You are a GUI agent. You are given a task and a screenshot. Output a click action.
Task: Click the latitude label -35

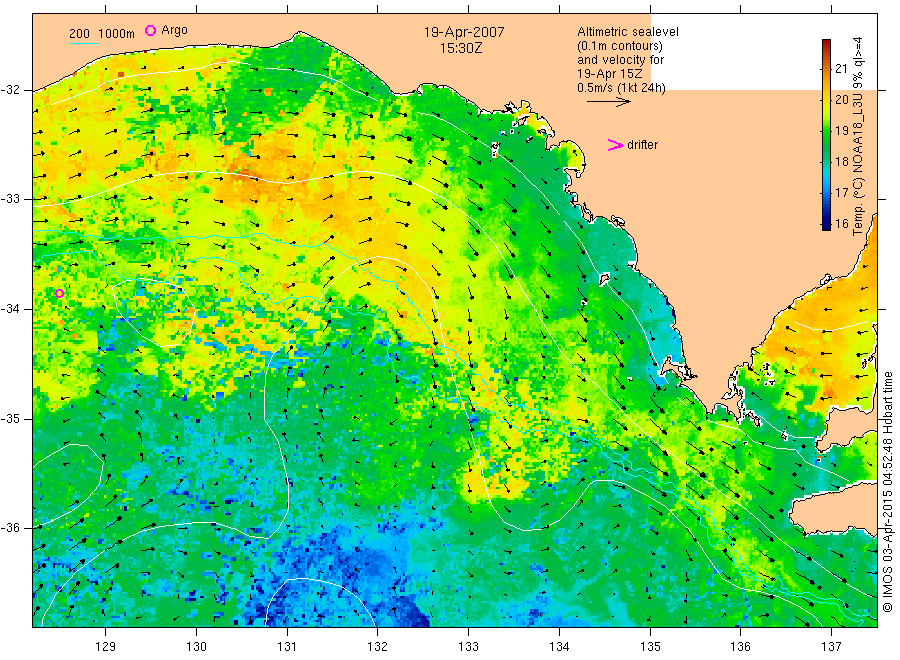tap(10, 418)
